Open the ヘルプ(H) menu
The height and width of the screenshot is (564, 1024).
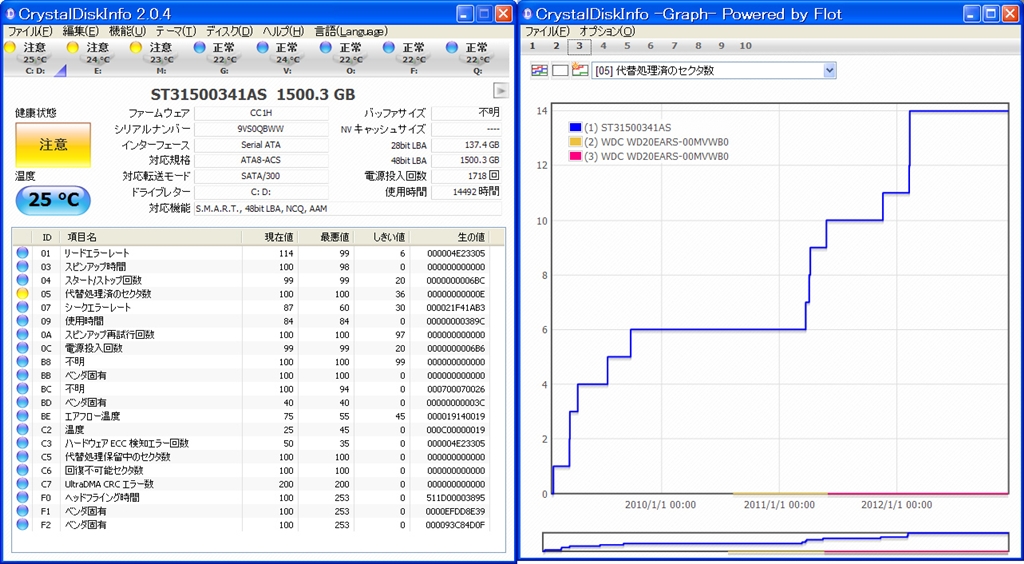click(x=283, y=31)
